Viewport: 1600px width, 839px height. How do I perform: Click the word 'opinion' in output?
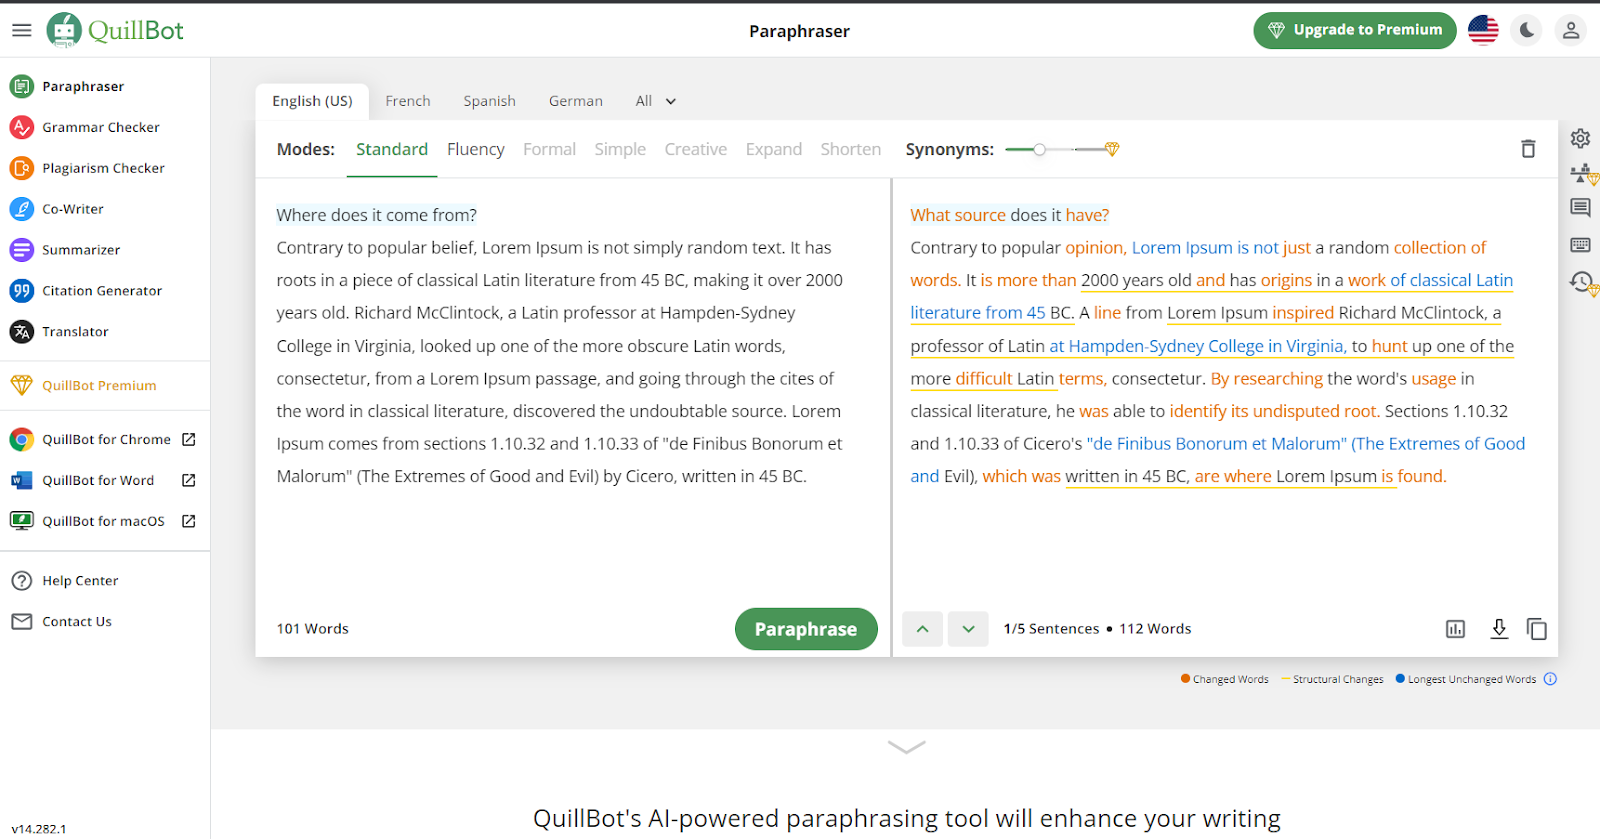(1094, 248)
